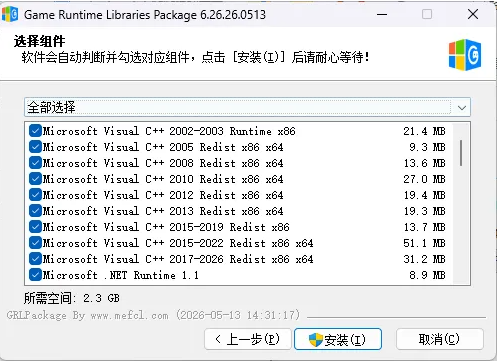Uncheck Visual C++ 2005 Redist checkbox
The height and width of the screenshot is (362, 499).
tap(35, 147)
